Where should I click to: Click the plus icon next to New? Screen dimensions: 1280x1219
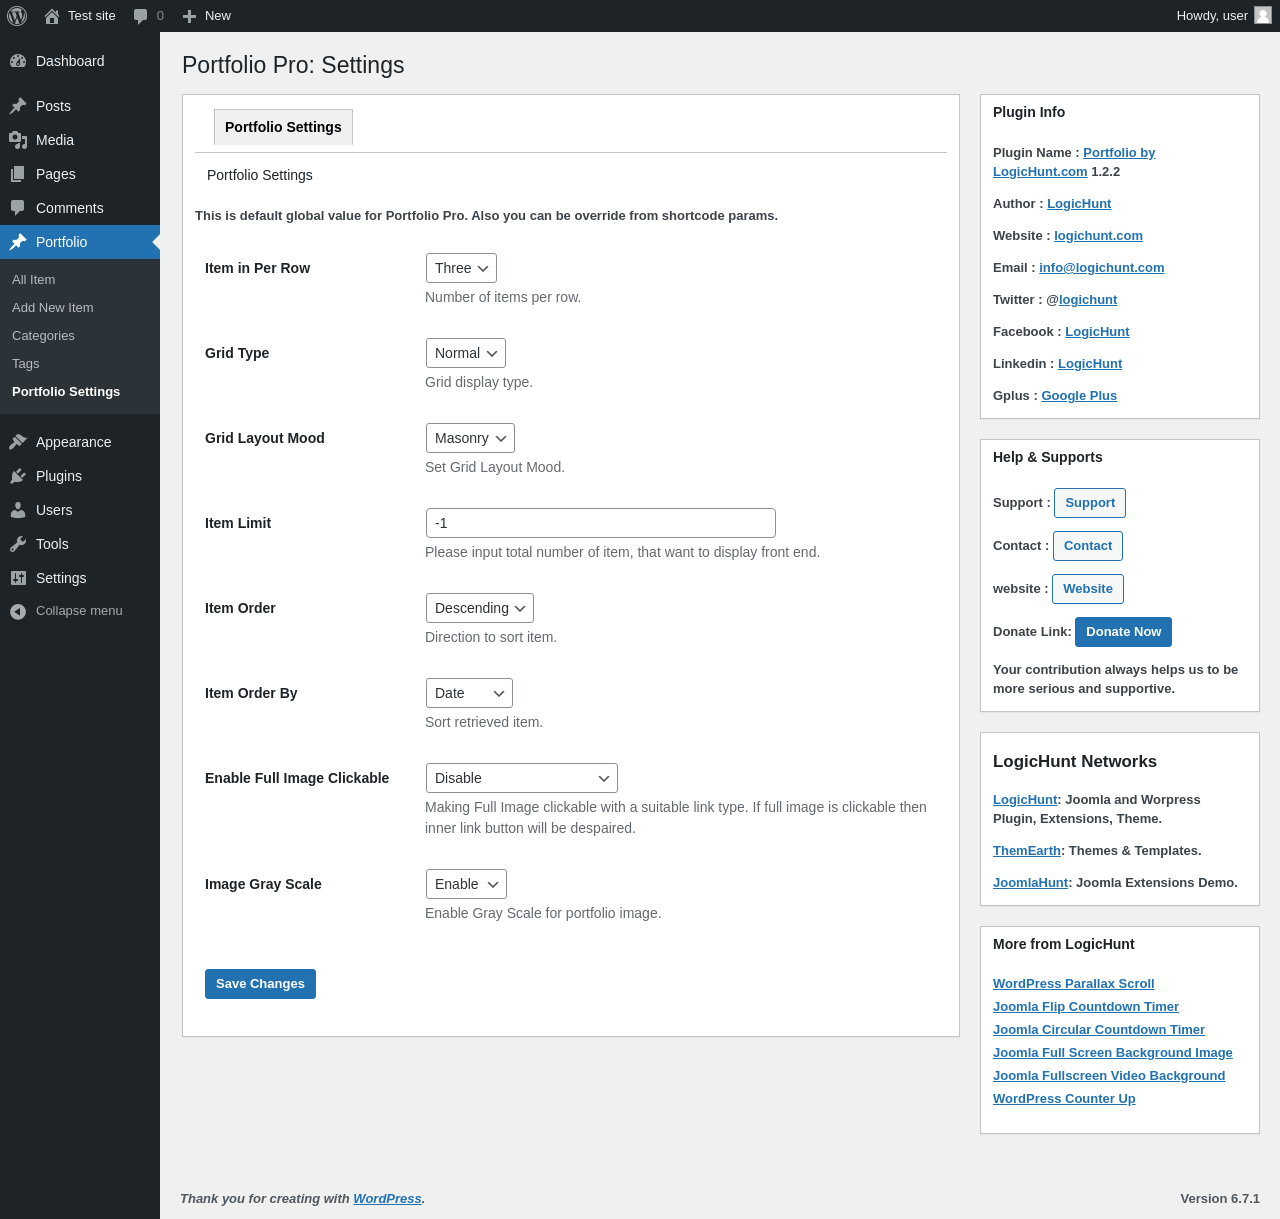pos(189,16)
